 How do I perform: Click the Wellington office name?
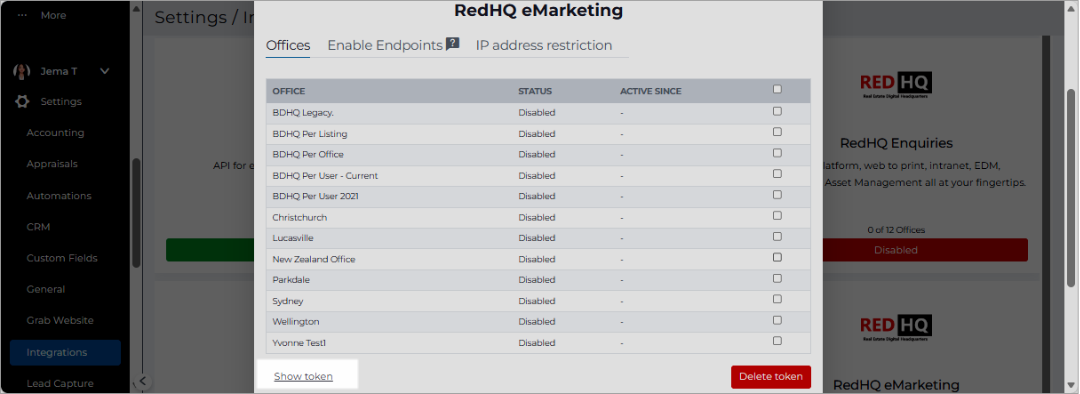295,322
